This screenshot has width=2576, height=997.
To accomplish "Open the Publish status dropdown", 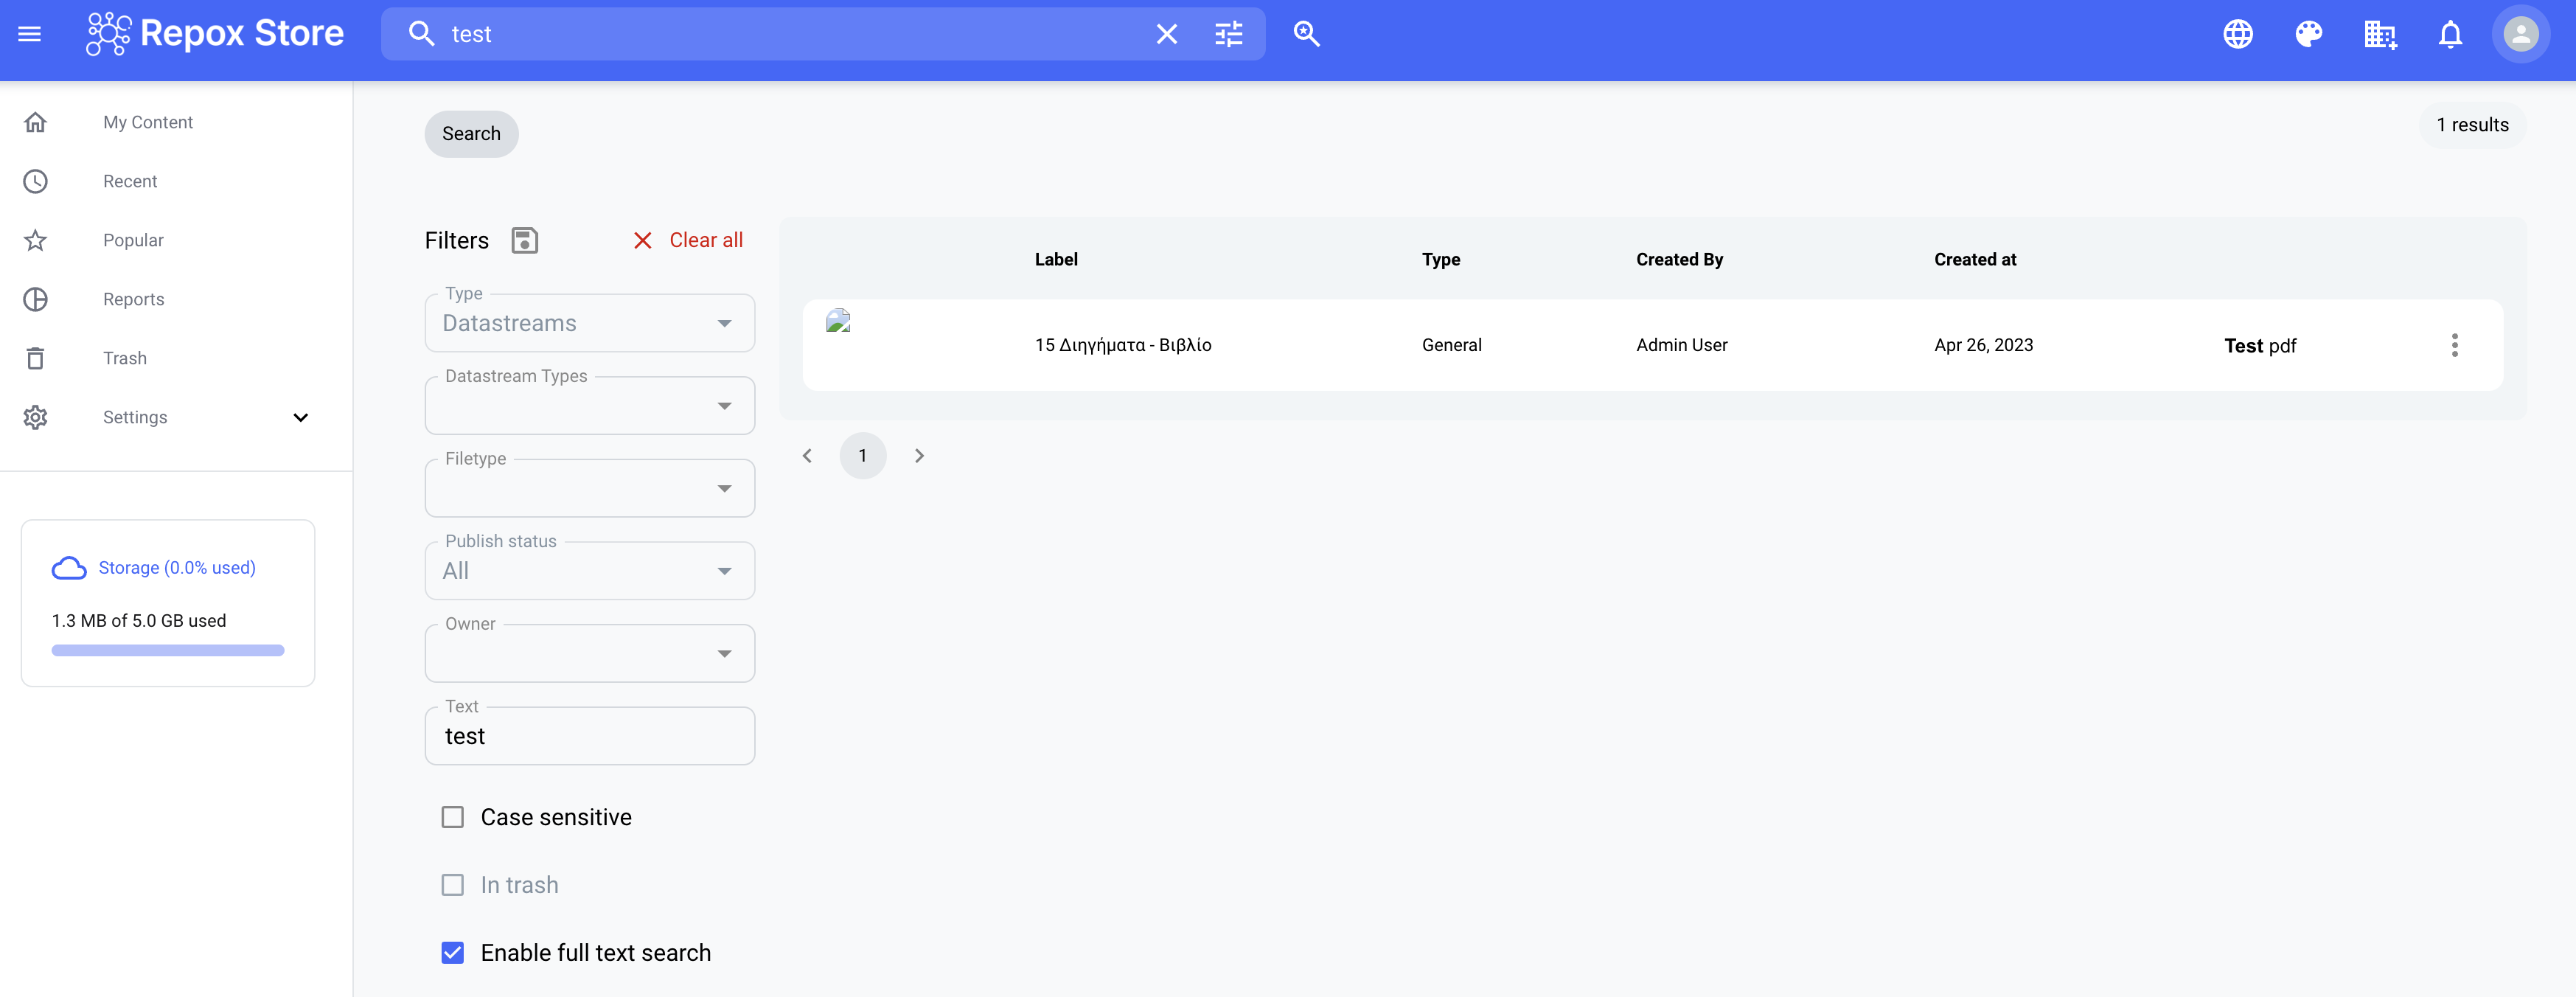I will pos(723,570).
